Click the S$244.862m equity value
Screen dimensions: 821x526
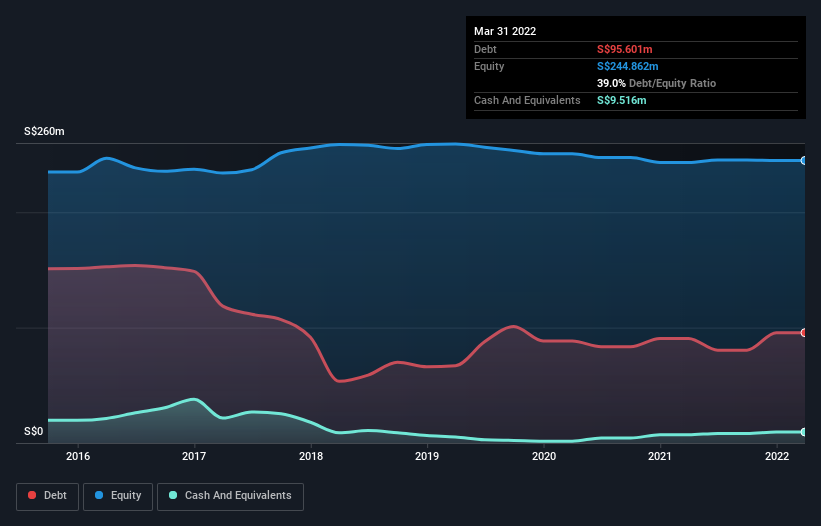(628, 66)
